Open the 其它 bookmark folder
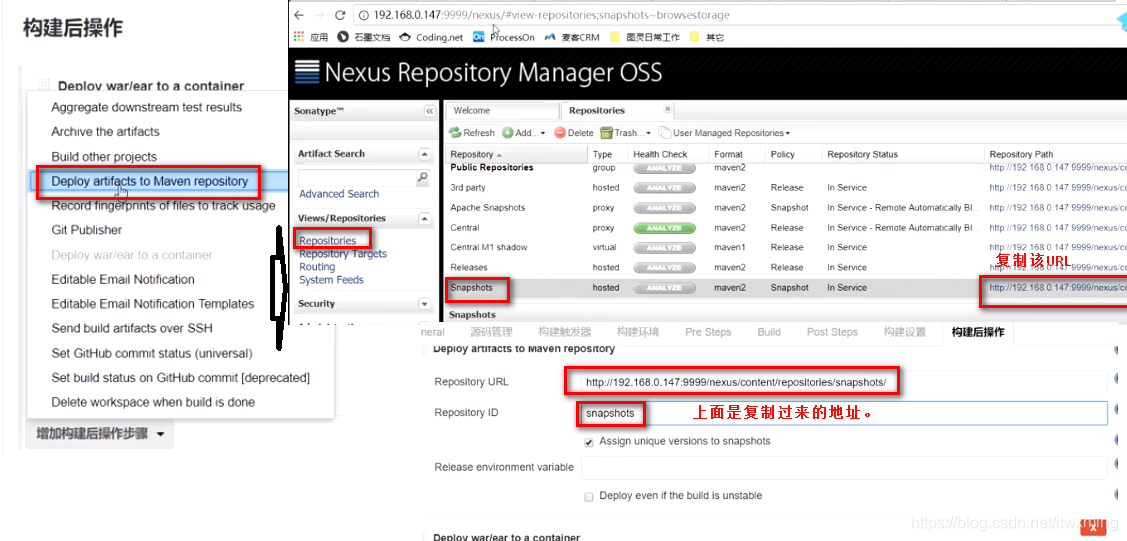The image size is (1127, 541). click(707, 37)
